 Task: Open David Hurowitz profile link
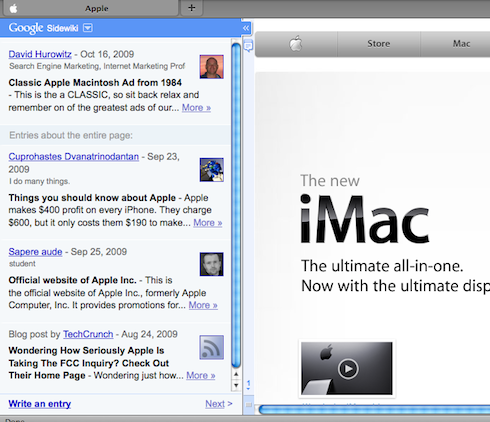point(40,54)
